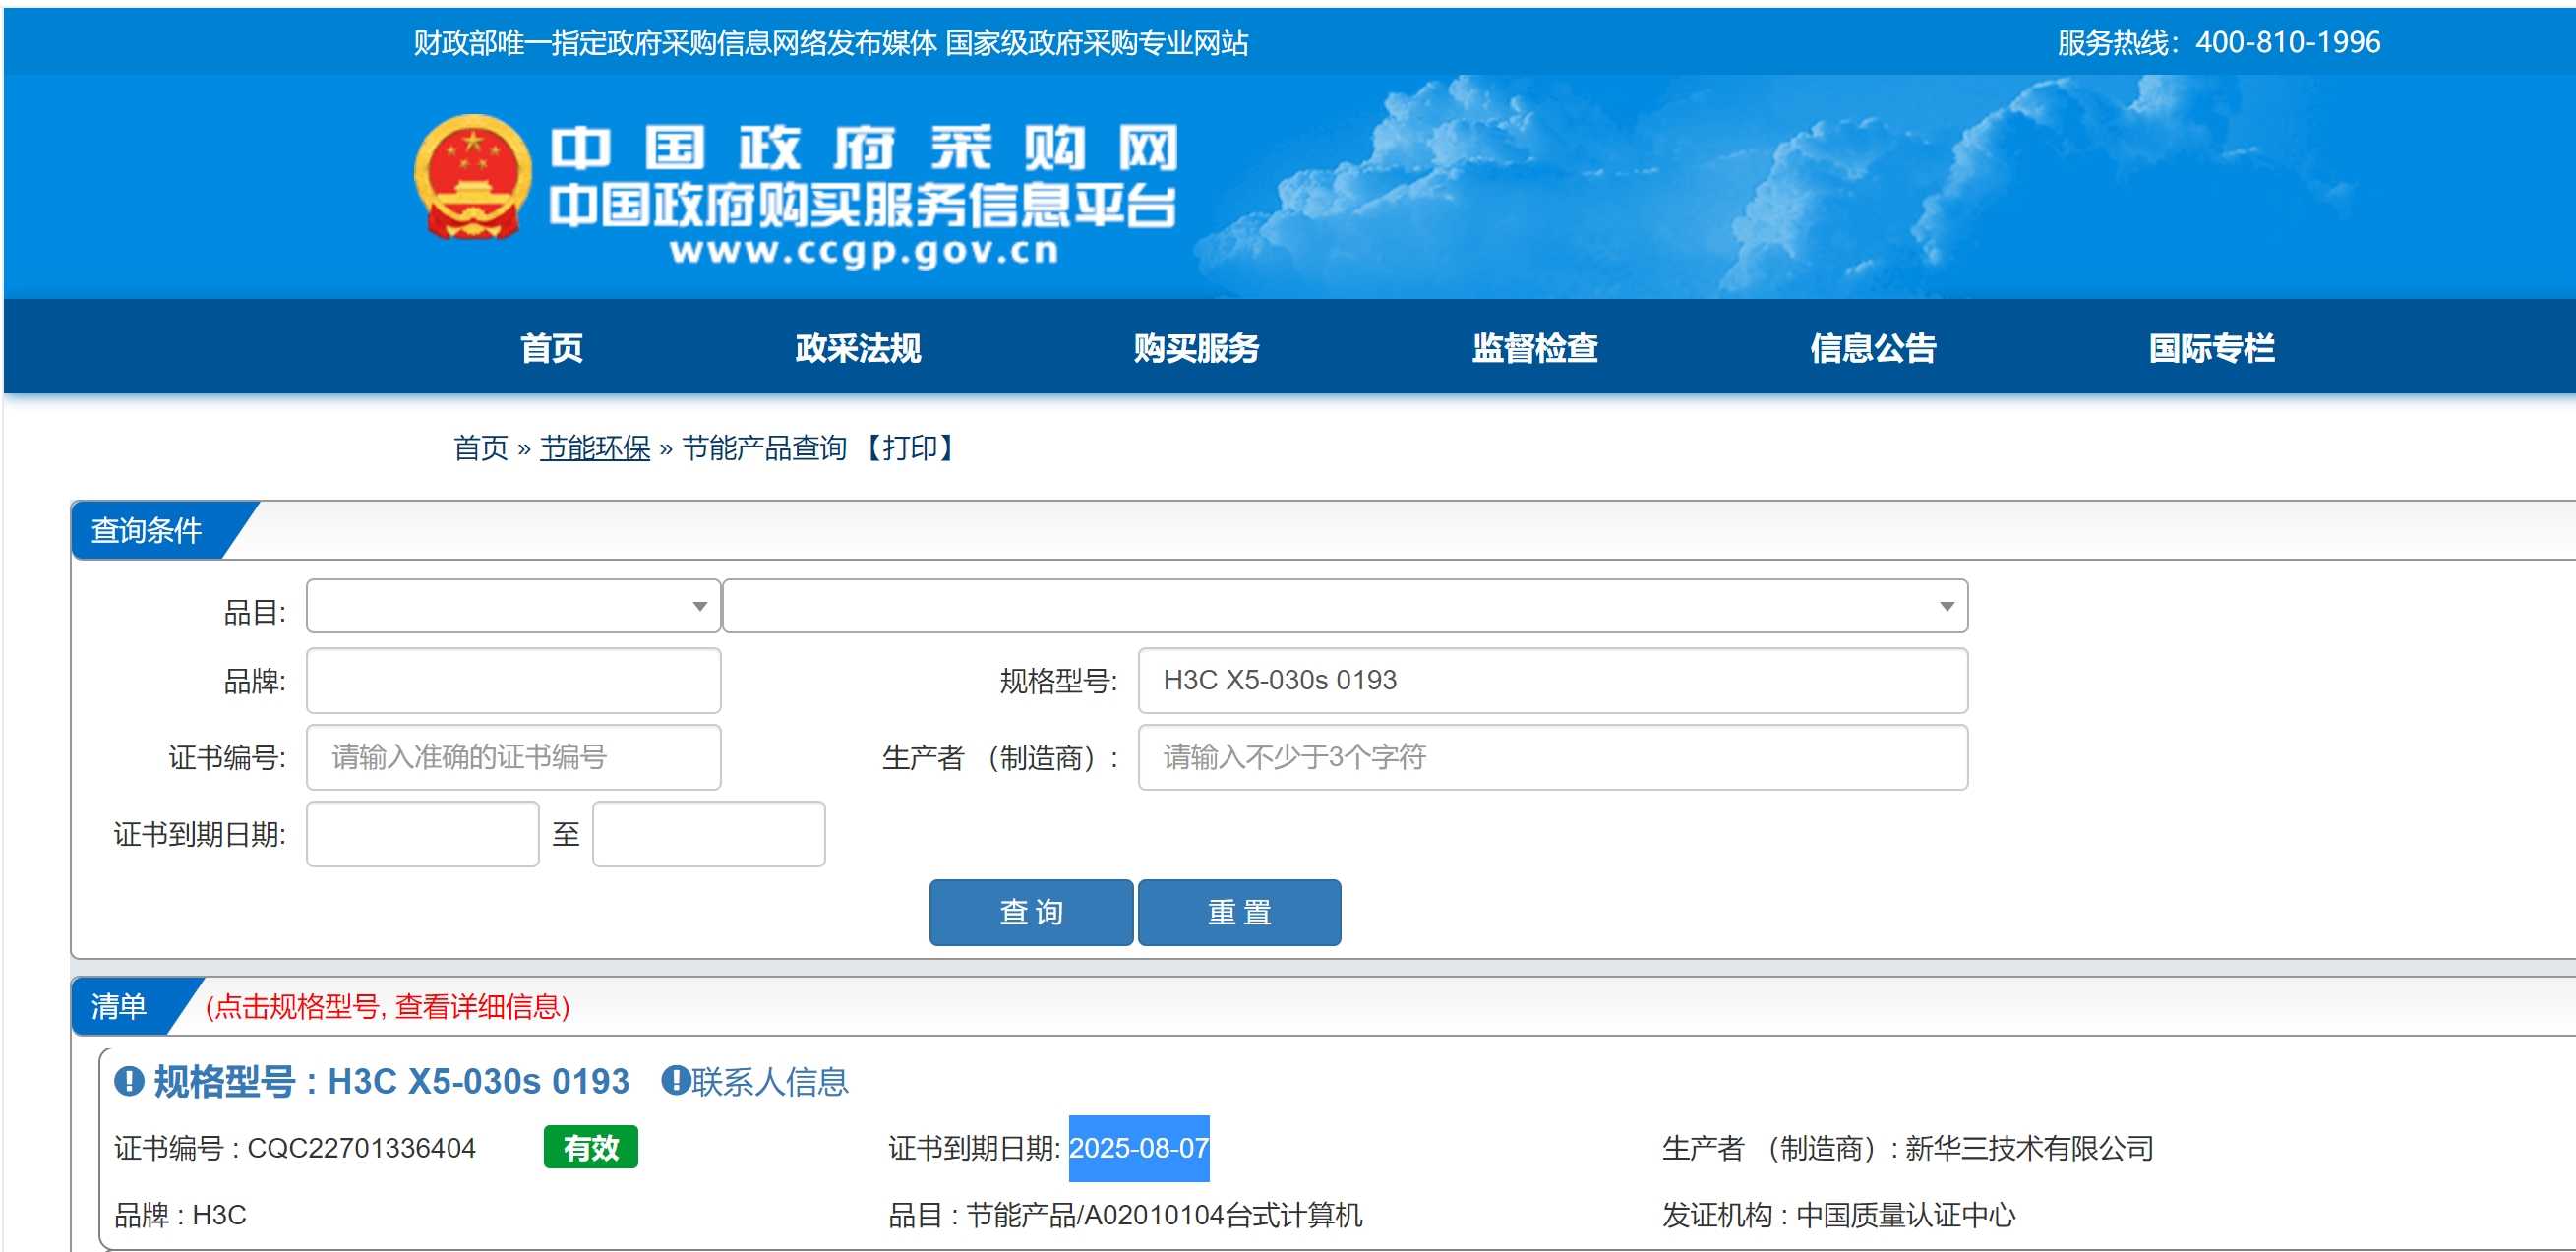The width and height of the screenshot is (2576, 1252).
Task: Click the 规格型号 field containing H3C X5-030s 0193
Action: pos(1552,680)
